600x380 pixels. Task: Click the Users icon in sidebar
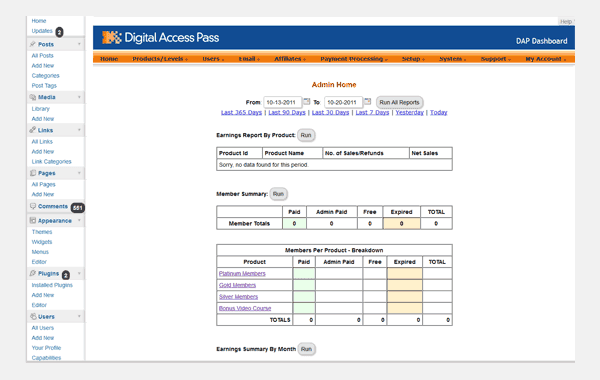33,316
